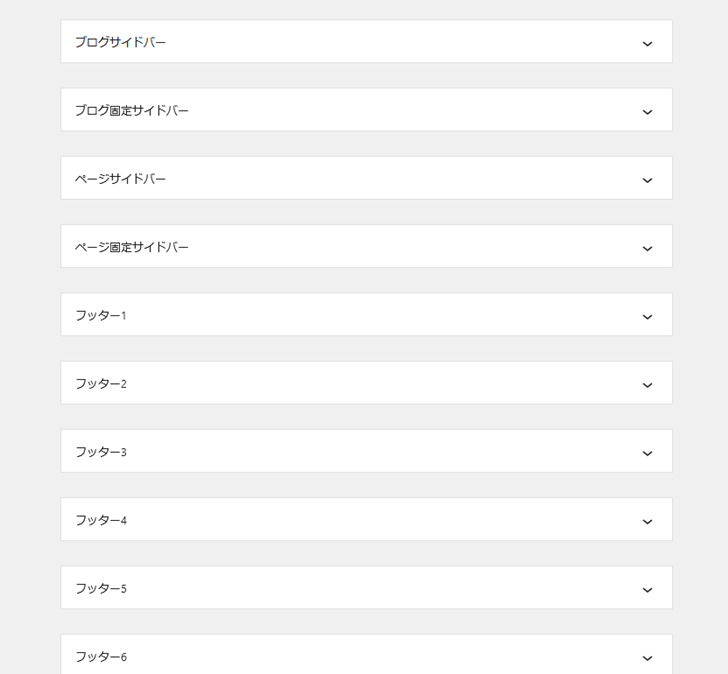
Task: Expand the フッター5 chevron arrow
Action: [x=647, y=590]
